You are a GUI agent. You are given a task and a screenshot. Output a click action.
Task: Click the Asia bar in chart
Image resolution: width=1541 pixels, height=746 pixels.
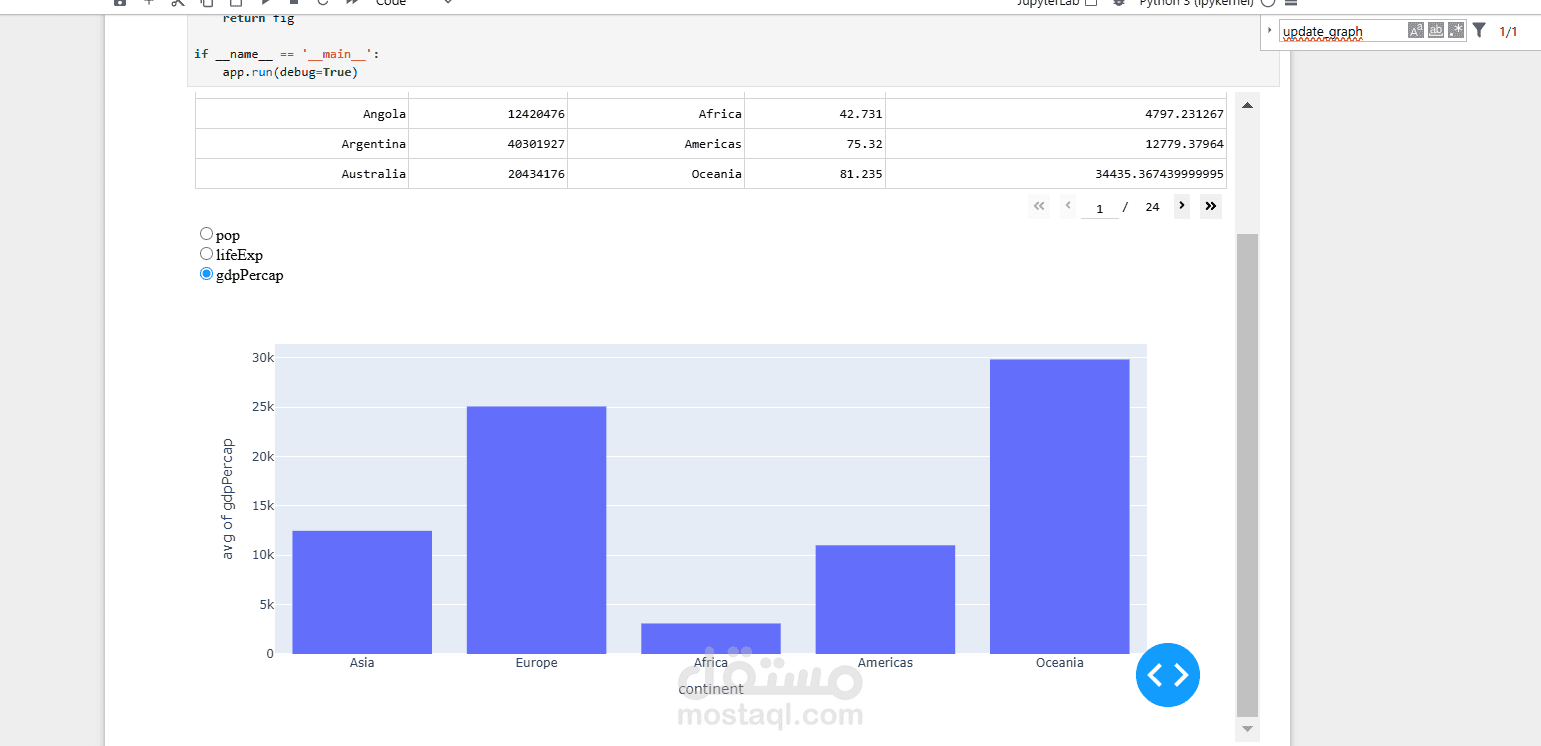point(362,592)
